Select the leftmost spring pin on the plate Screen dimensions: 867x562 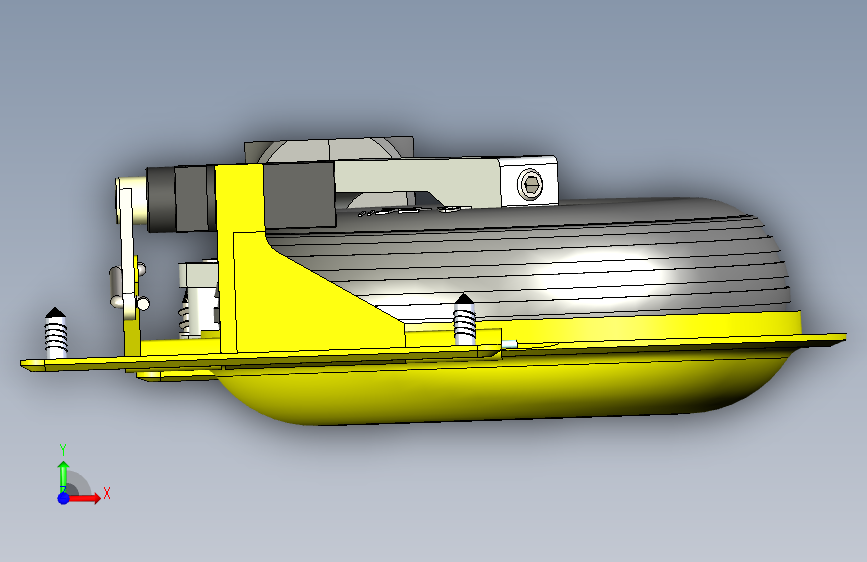(55, 333)
